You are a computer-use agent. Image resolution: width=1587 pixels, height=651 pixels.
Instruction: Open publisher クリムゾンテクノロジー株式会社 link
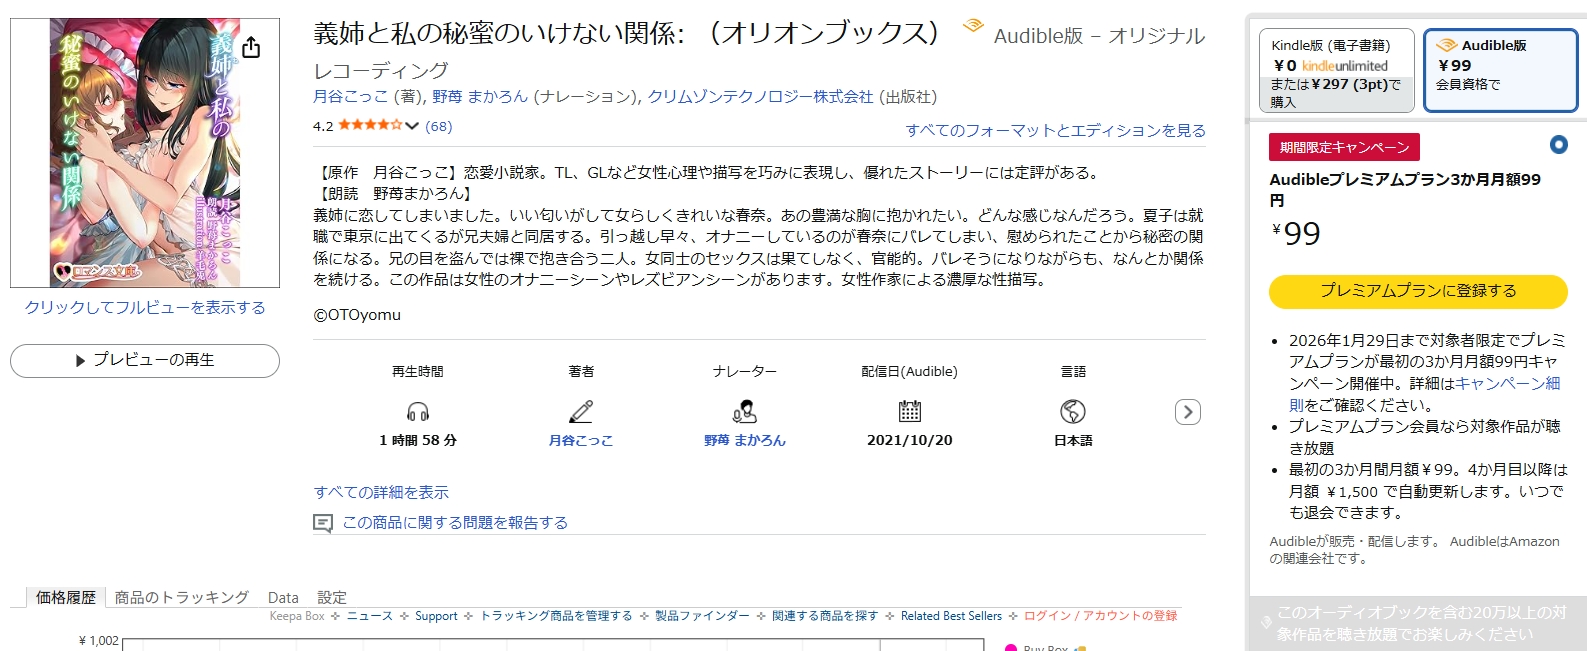[x=760, y=97]
